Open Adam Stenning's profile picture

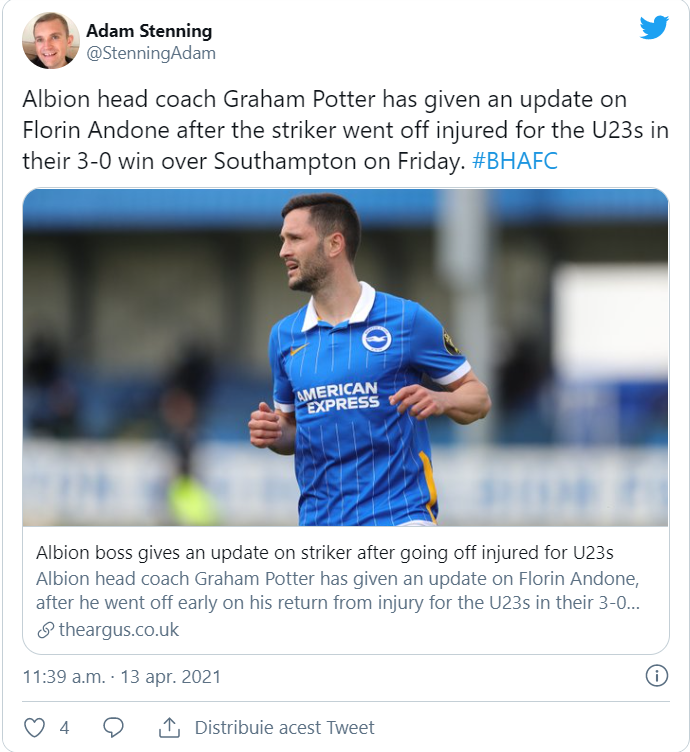click(x=51, y=41)
